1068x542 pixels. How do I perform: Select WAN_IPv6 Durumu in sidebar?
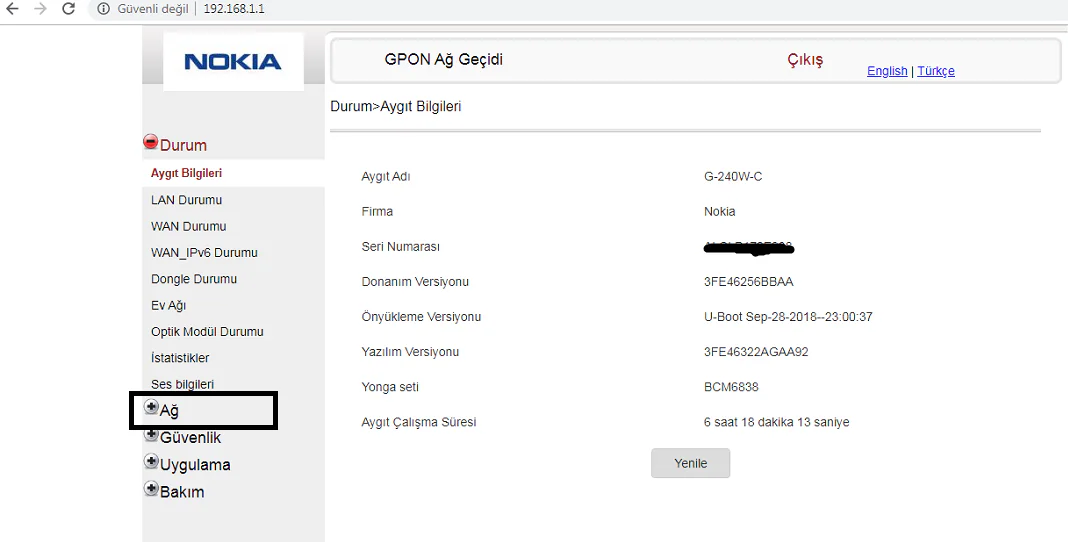pyautogui.click(x=204, y=253)
